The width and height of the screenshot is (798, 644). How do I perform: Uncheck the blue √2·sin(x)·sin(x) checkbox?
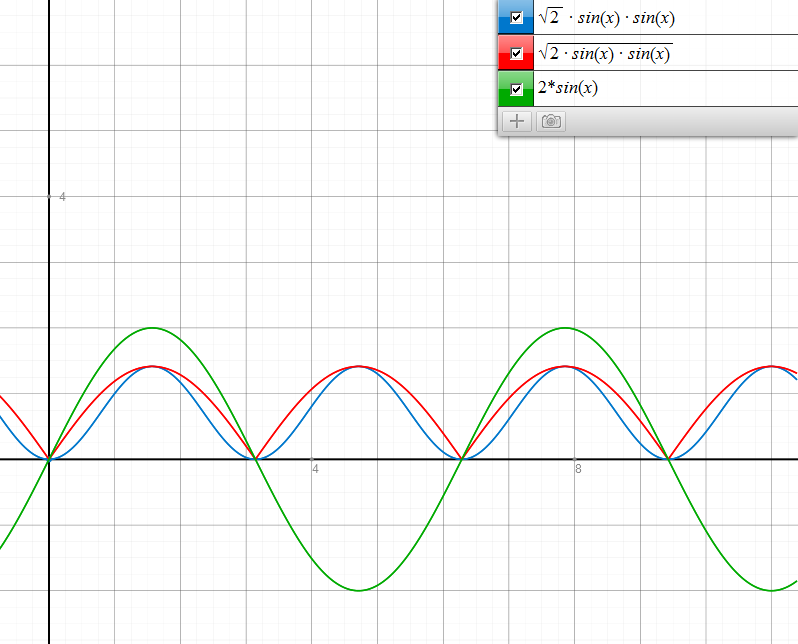(x=516, y=18)
